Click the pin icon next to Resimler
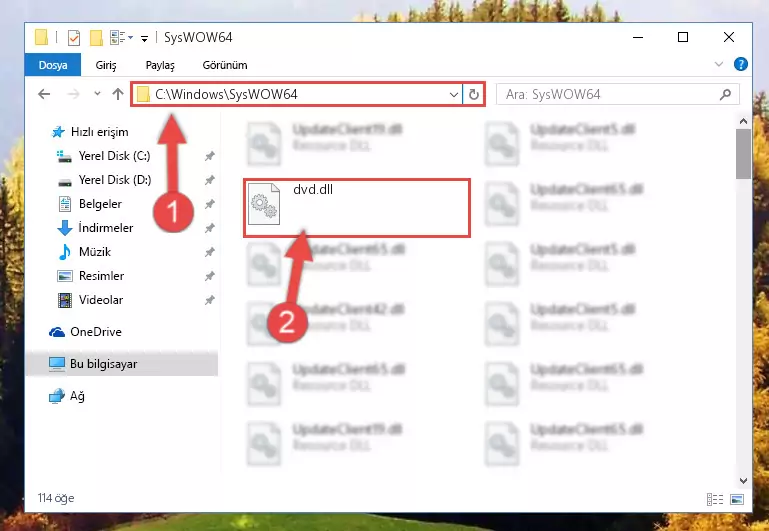The width and height of the screenshot is (769, 531). click(209, 276)
